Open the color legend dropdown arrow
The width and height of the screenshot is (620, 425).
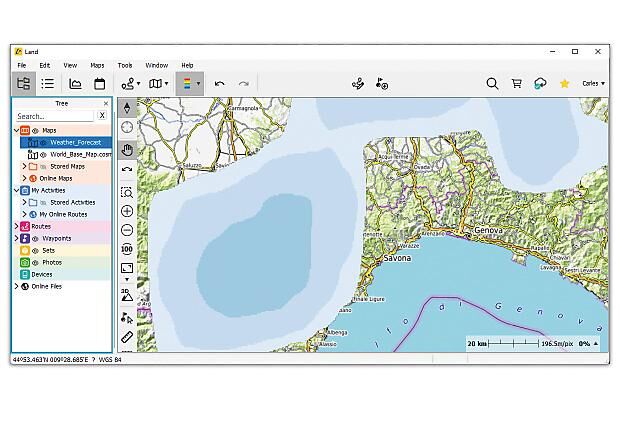tap(198, 83)
